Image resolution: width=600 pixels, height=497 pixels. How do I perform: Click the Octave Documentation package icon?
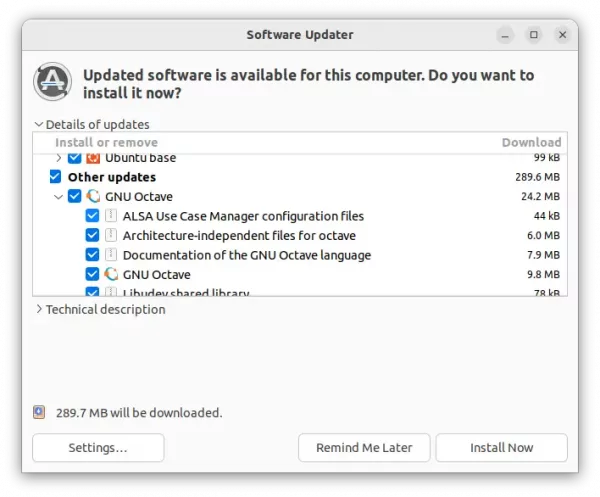[111, 255]
